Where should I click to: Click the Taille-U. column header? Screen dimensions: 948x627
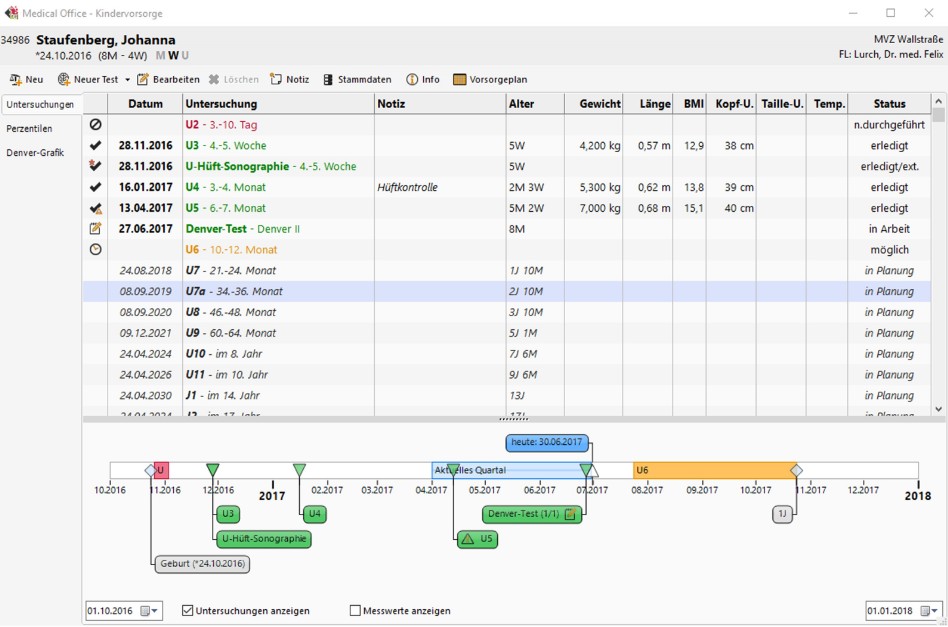pyautogui.click(x=782, y=103)
